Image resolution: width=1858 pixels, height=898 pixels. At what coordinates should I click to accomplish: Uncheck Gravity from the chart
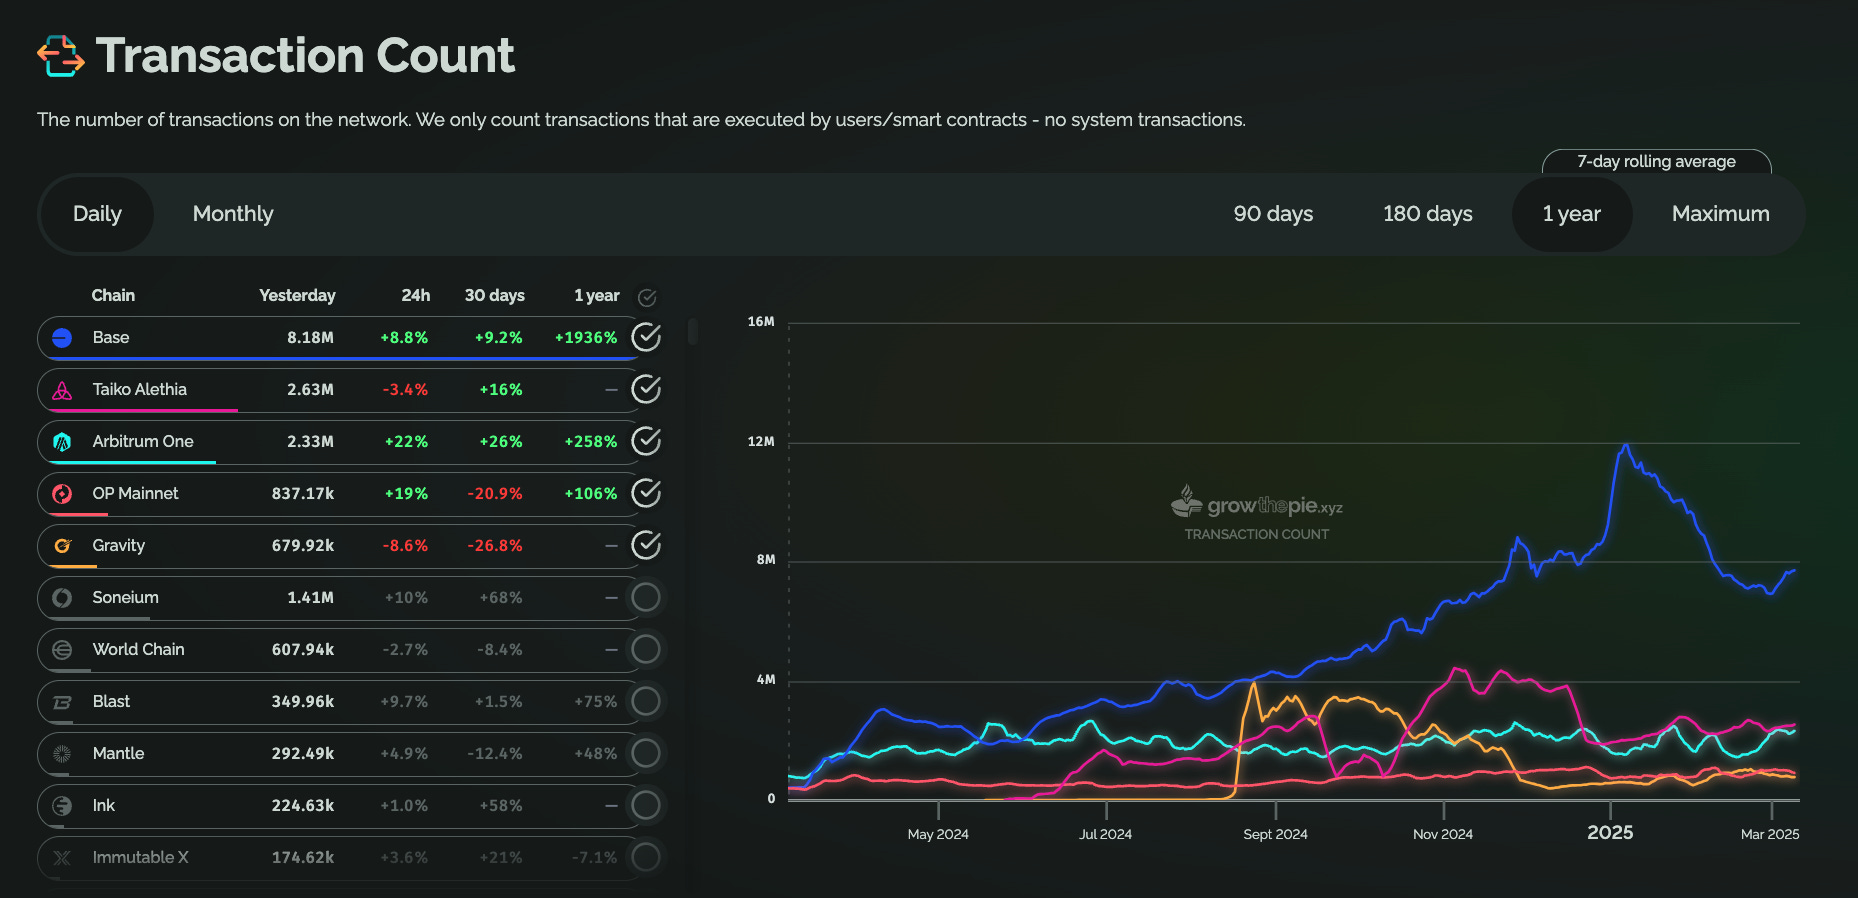click(x=646, y=546)
